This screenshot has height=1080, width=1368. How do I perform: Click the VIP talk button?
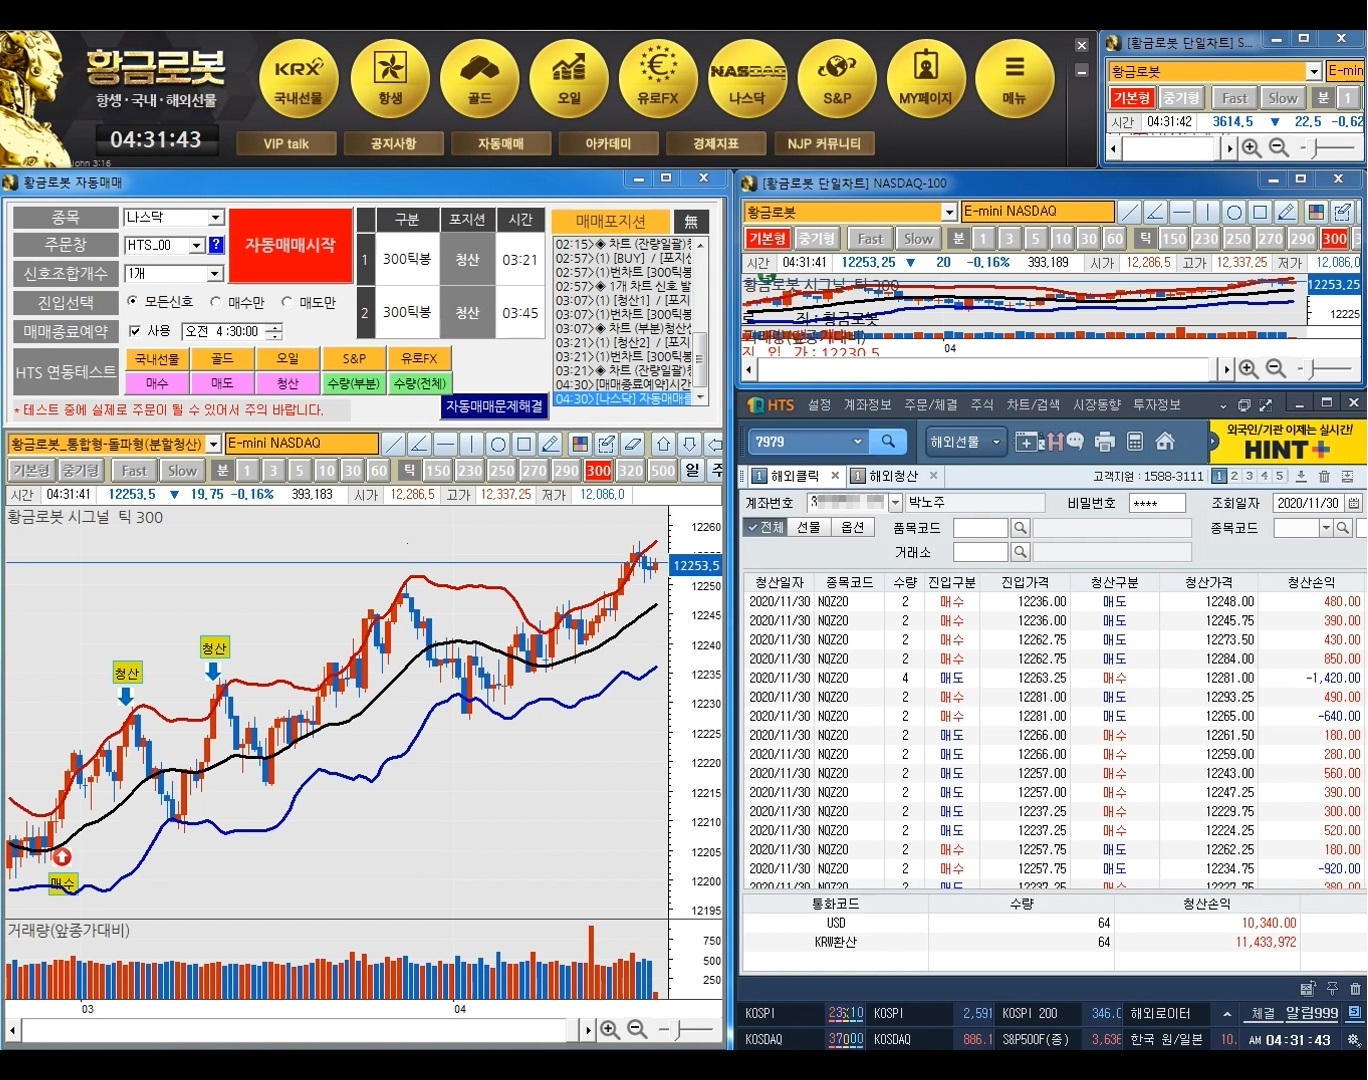click(x=286, y=144)
